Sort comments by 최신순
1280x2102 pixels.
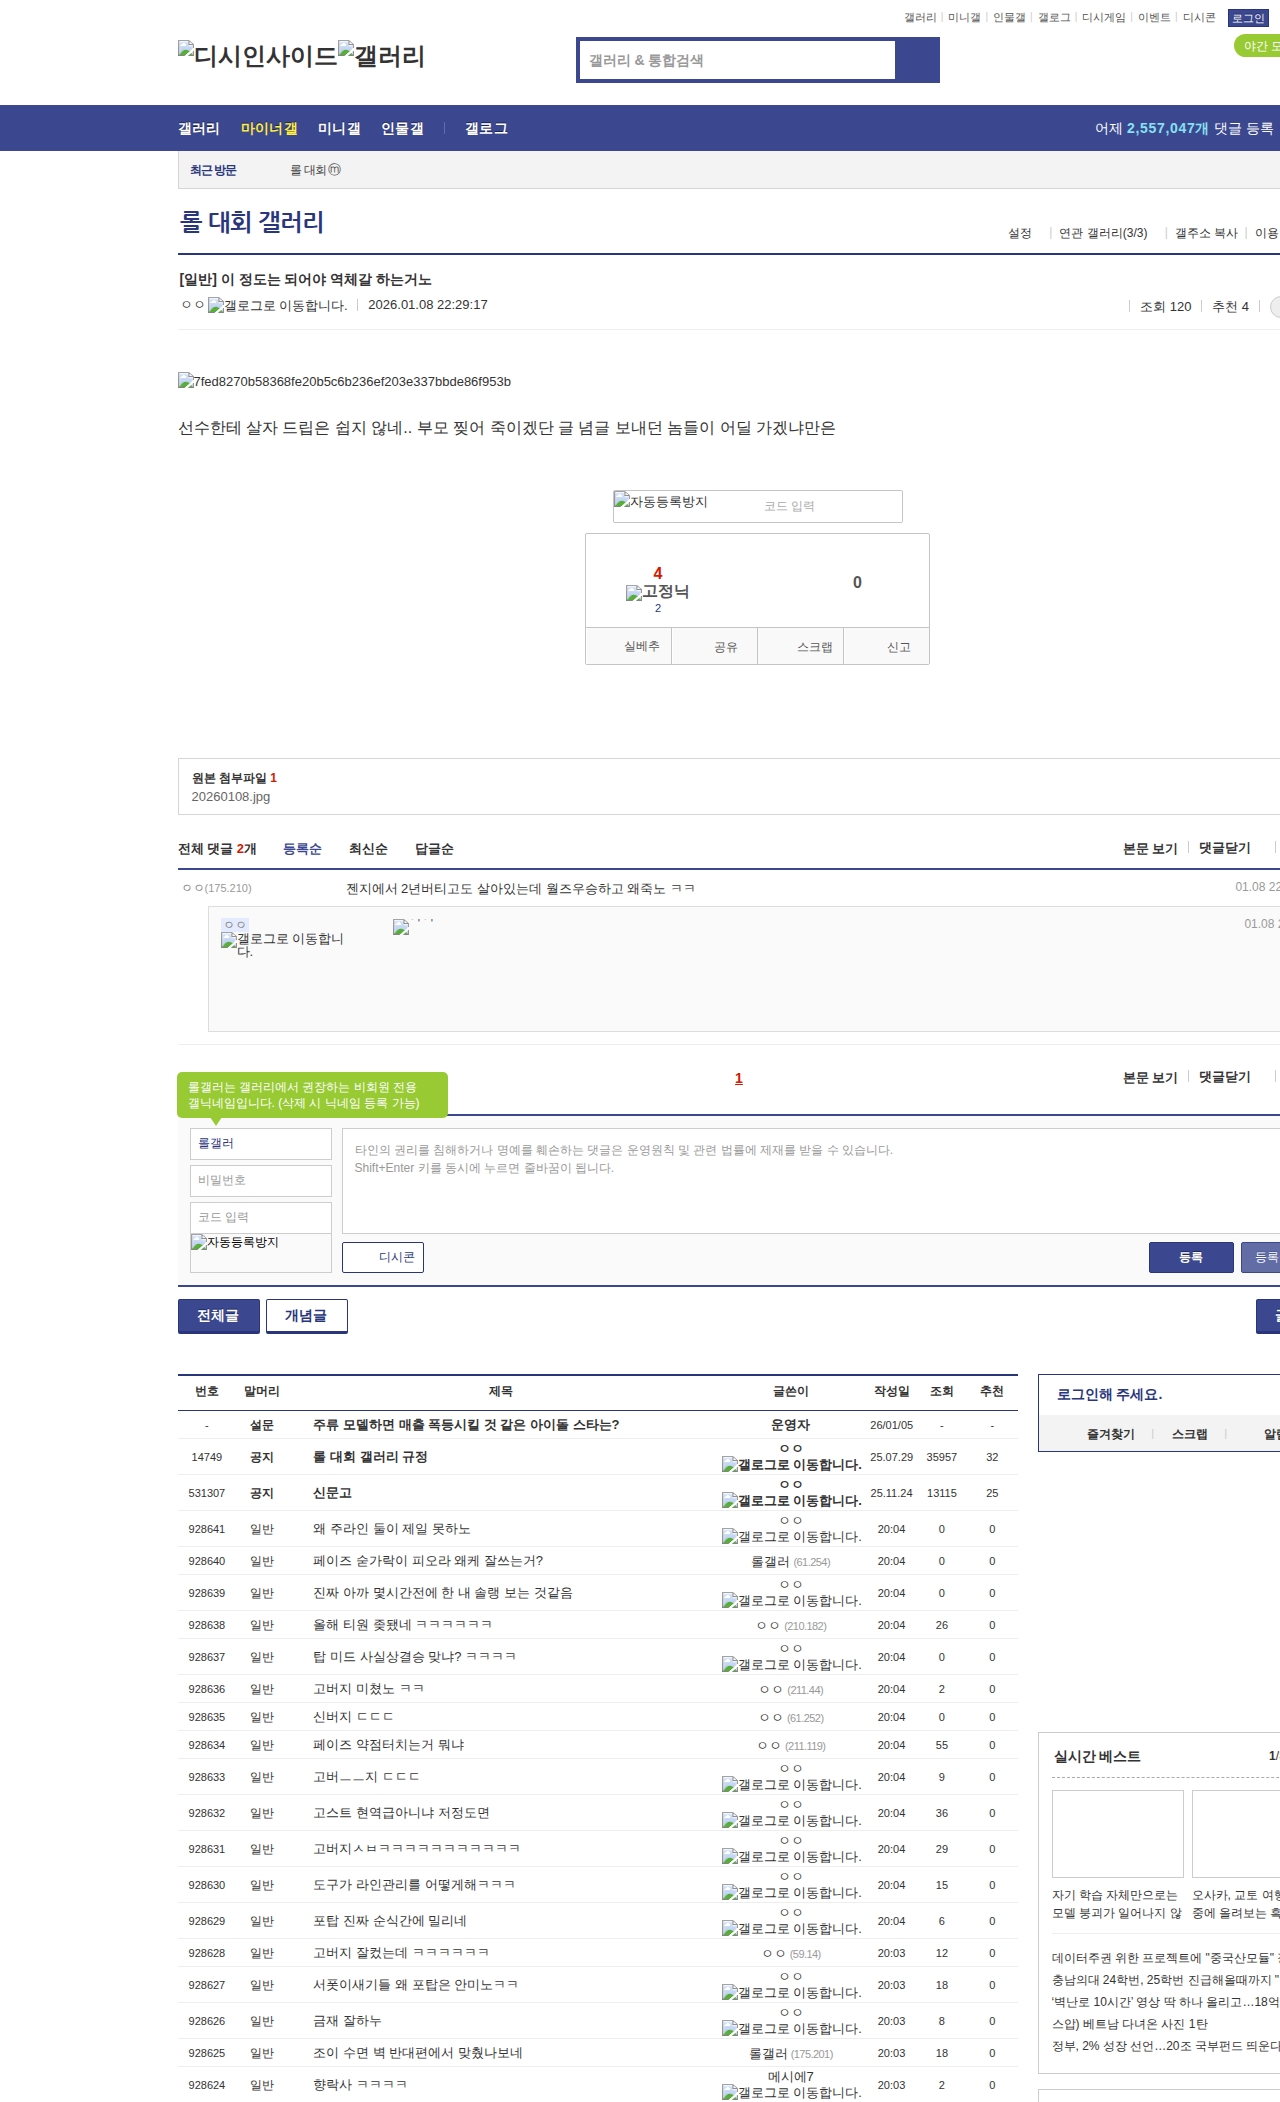(x=368, y=849)
